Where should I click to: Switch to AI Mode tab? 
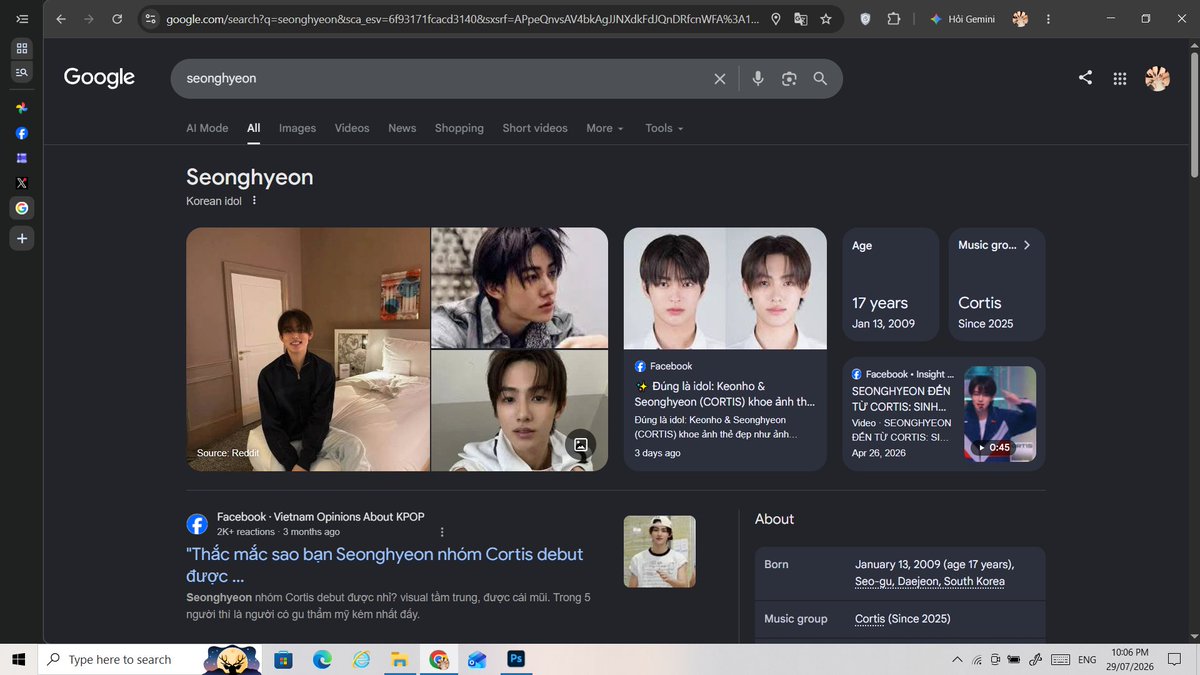(207, 128)
